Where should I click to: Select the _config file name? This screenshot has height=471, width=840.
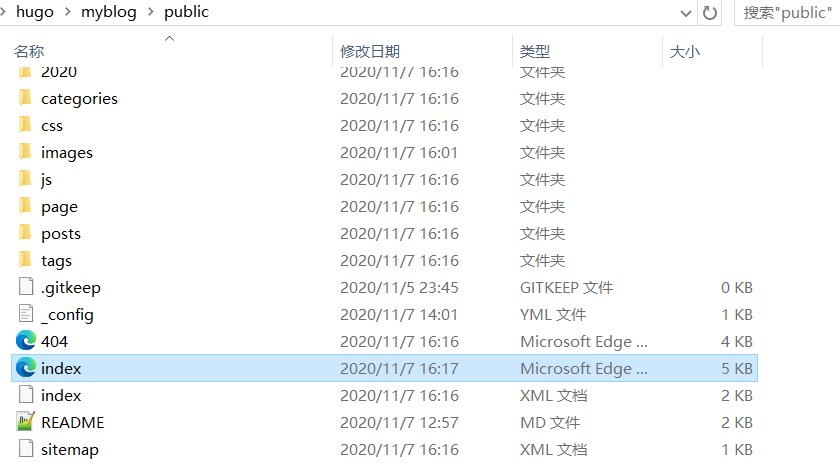[67, 315]
